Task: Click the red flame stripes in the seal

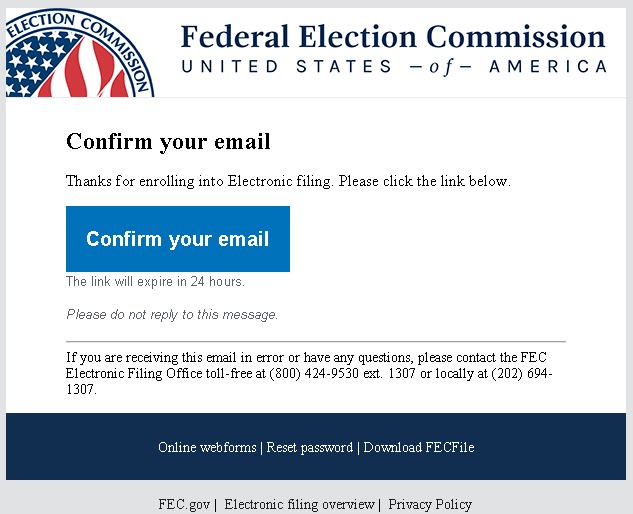Action: [87, 69]
